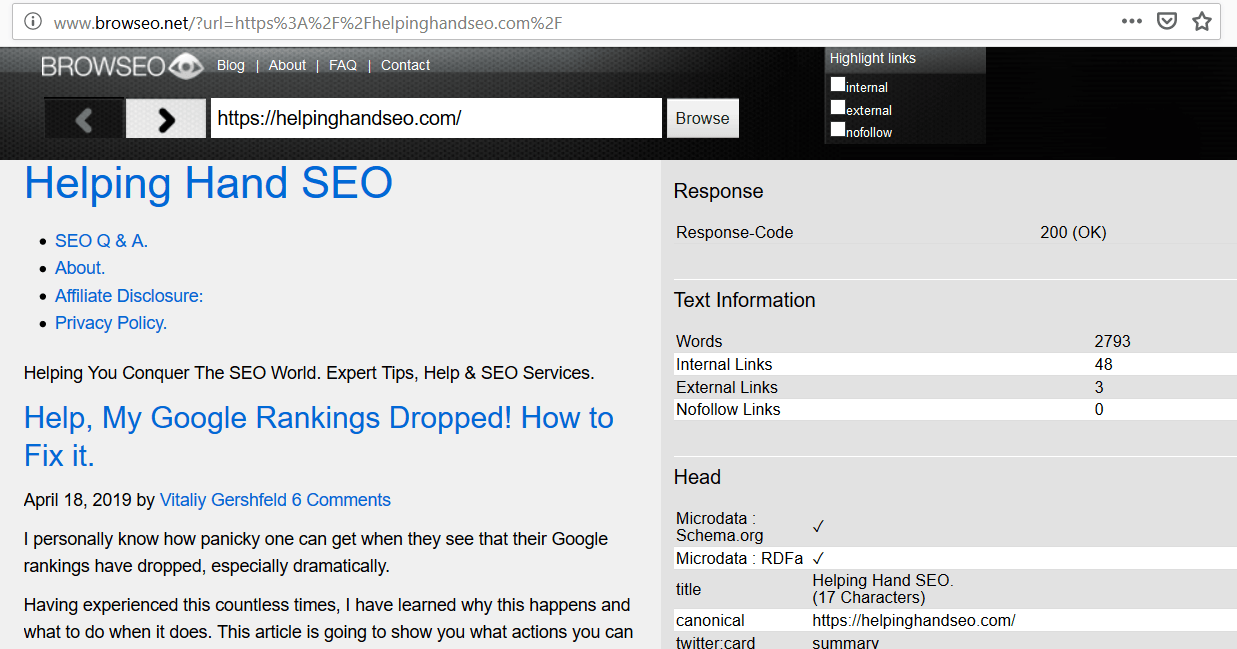The width and height of the screenshot is (1237, 649).
Task: Save page to Pocket icon
Action: [x=1166, y=21]
